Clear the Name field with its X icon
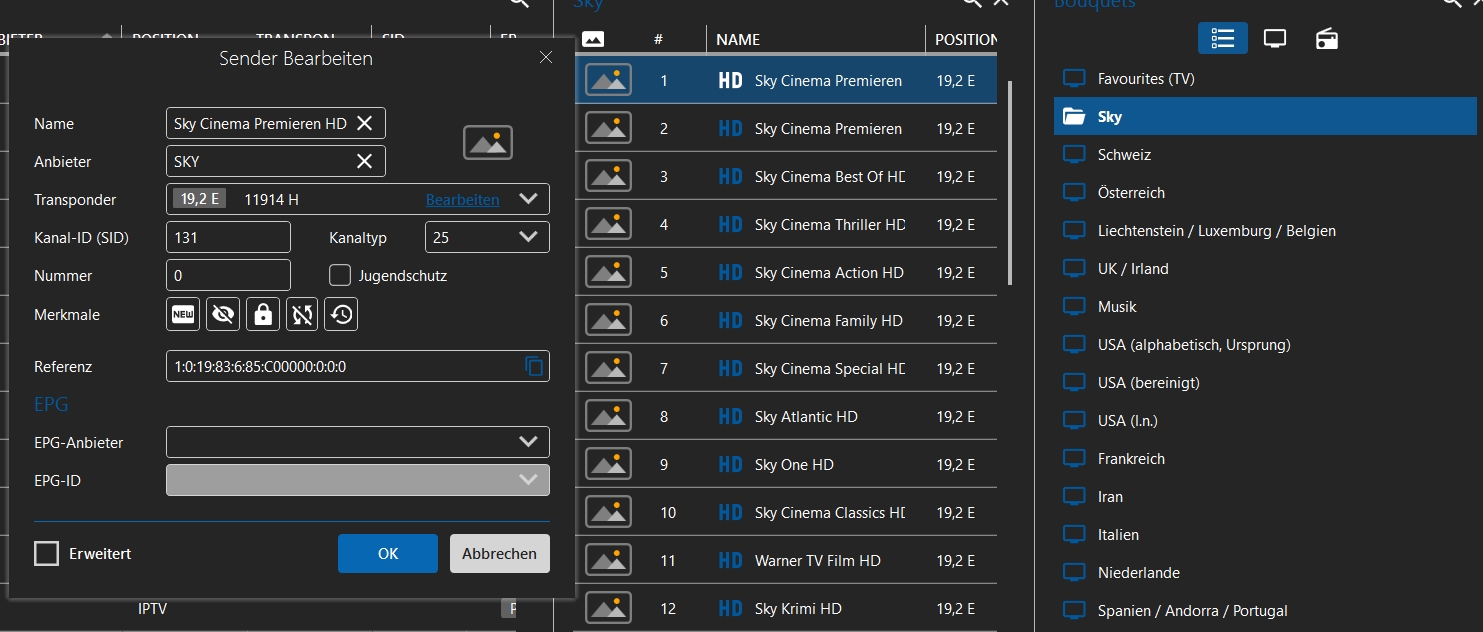This screenshot has height=632, width=1483. point(365,123)
